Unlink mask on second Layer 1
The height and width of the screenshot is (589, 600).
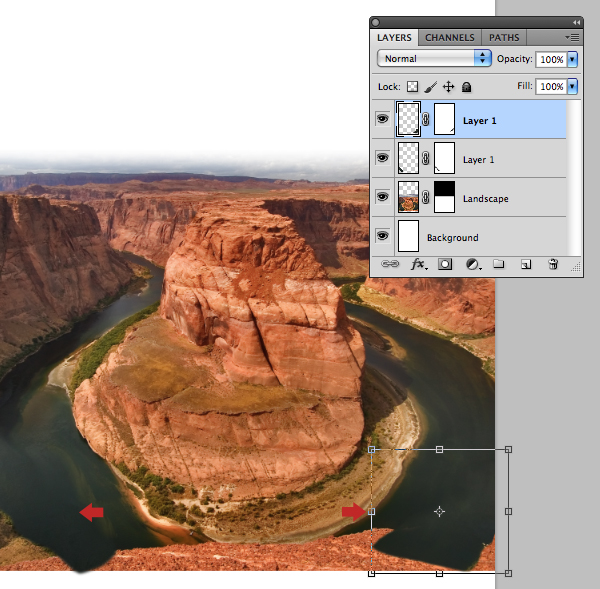[x=426, y=158]
